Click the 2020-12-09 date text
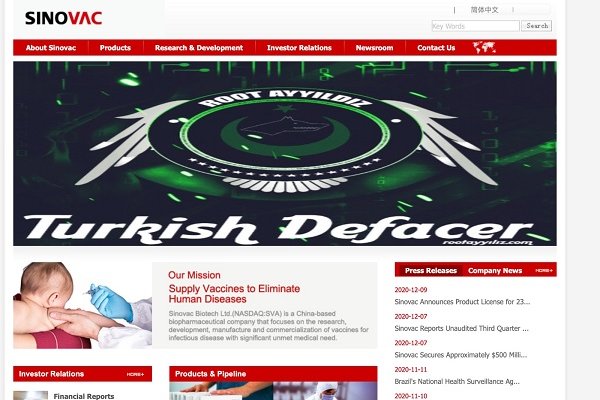The width and height of the screenshot is (600, 400). click(x=411, y=290)
